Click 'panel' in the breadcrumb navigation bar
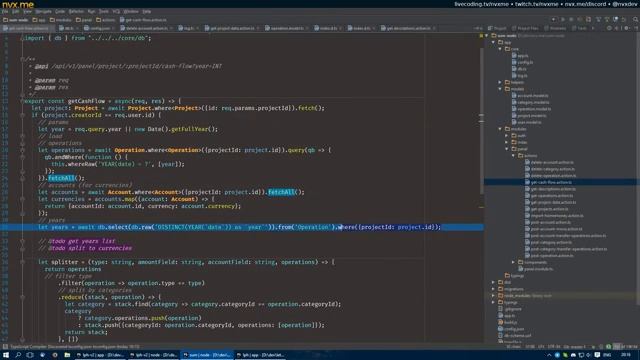The width and height of the screenshot is (640, 360). pyautogui.click(x=84, y=20)
